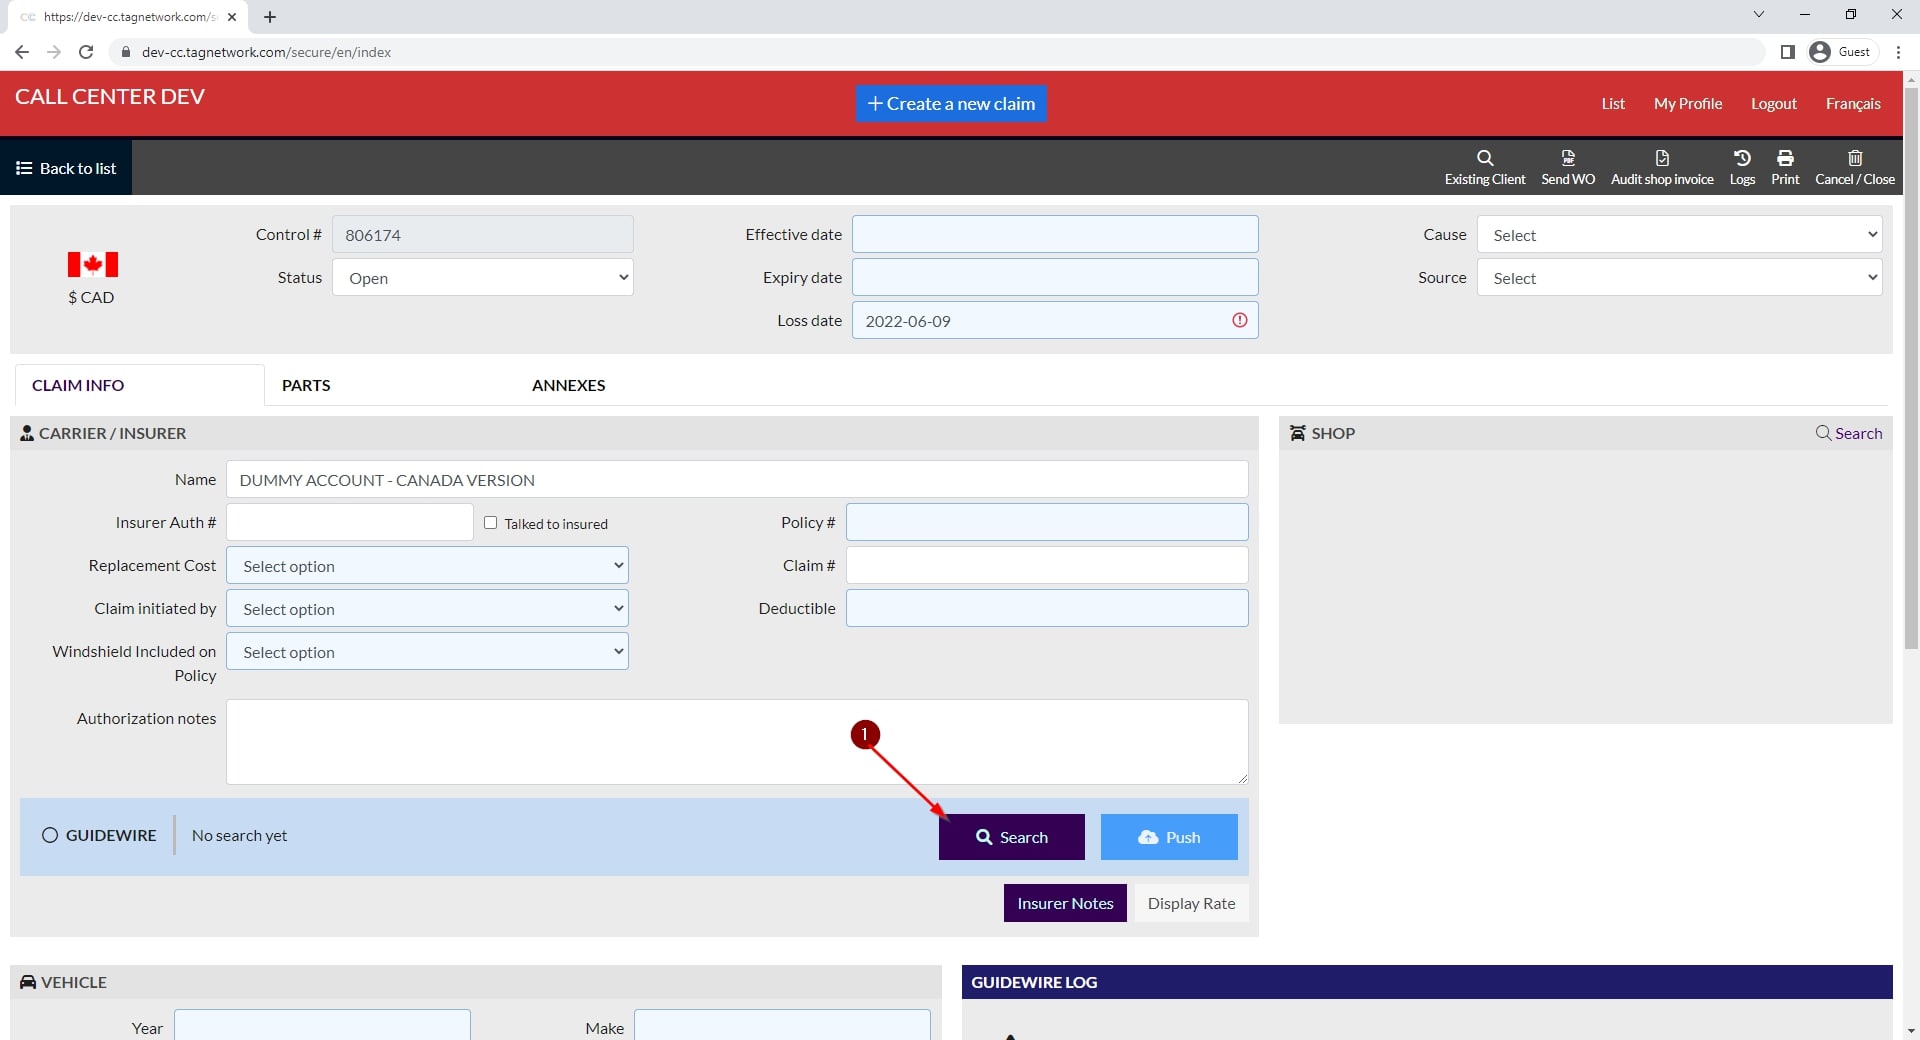Open Audit shop invoice
1920x1040 pixels.
pos(1662,158)
